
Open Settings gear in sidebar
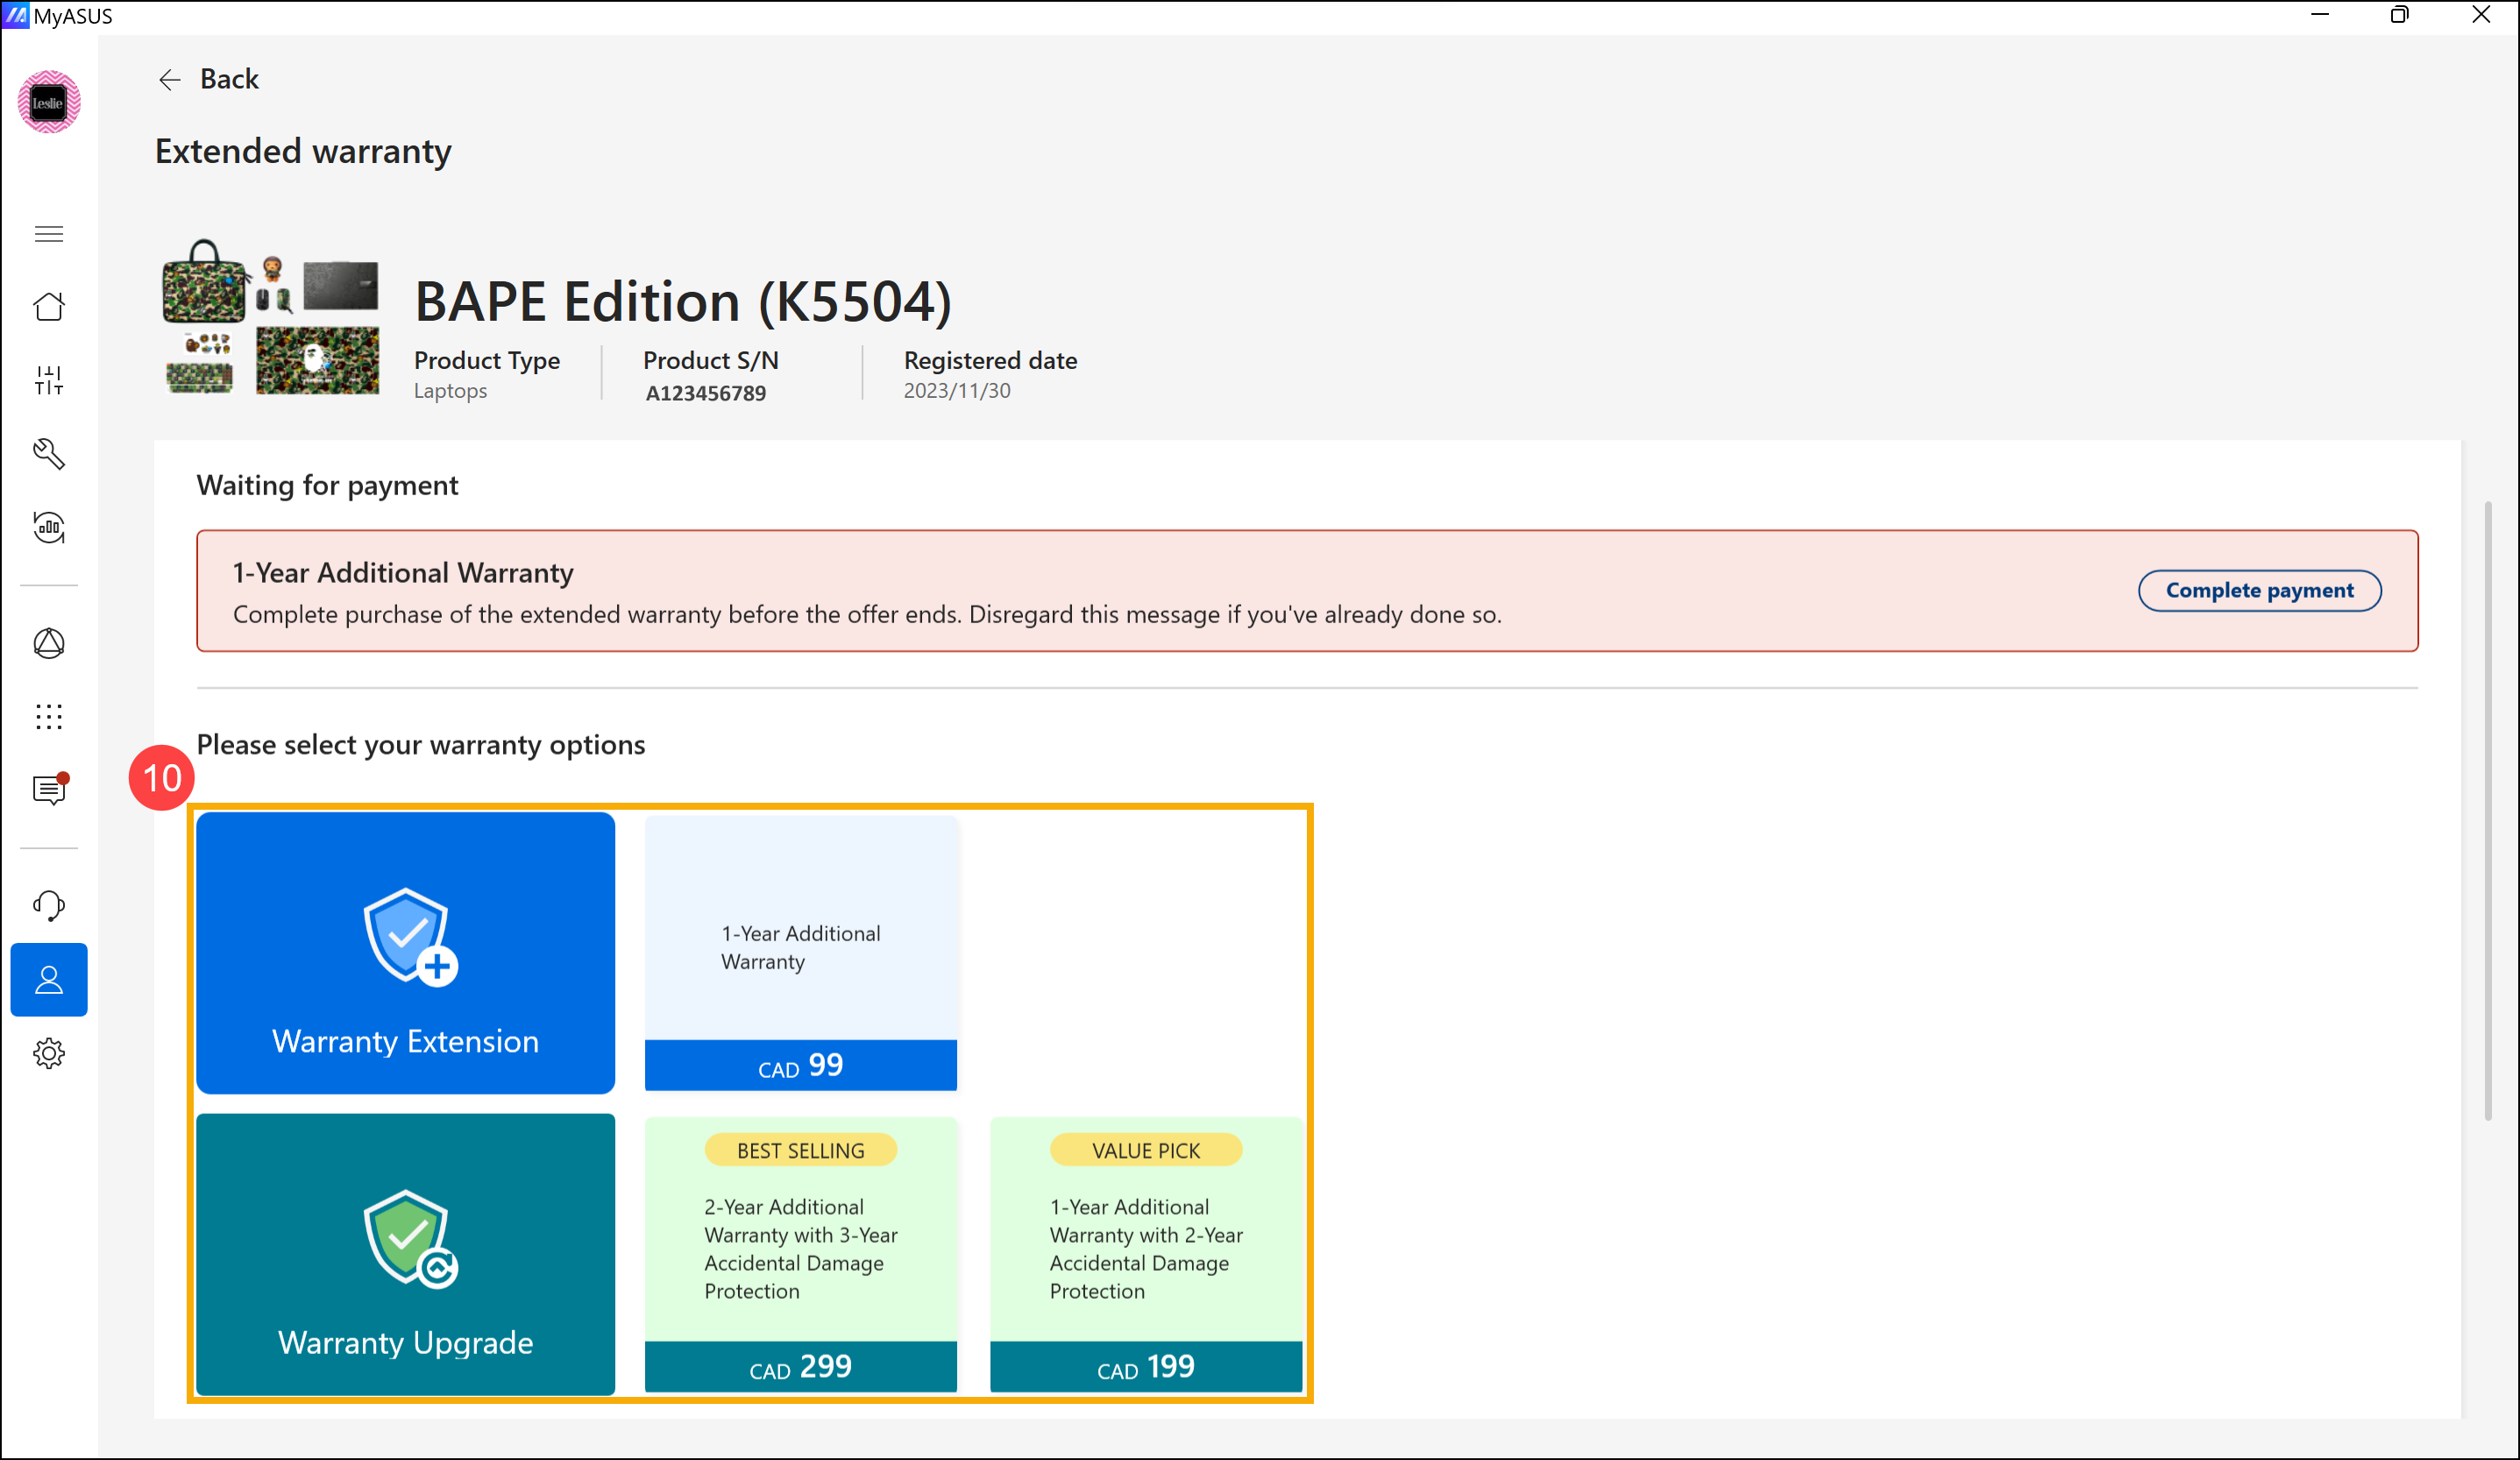pos(49,1053)
